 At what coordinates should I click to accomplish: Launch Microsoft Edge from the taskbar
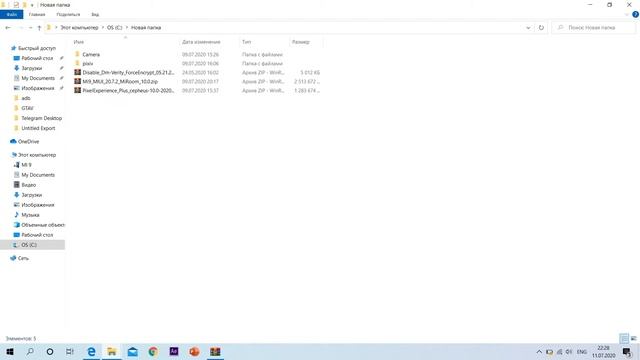click(91, 351)
